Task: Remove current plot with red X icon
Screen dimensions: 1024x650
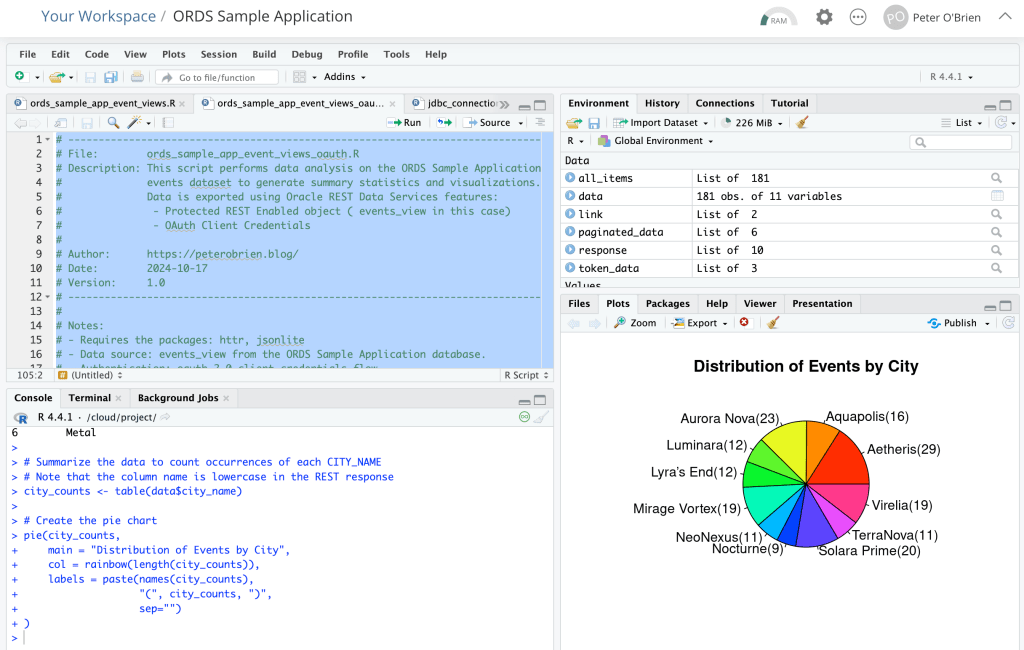Action: click(x=744, y=323)
